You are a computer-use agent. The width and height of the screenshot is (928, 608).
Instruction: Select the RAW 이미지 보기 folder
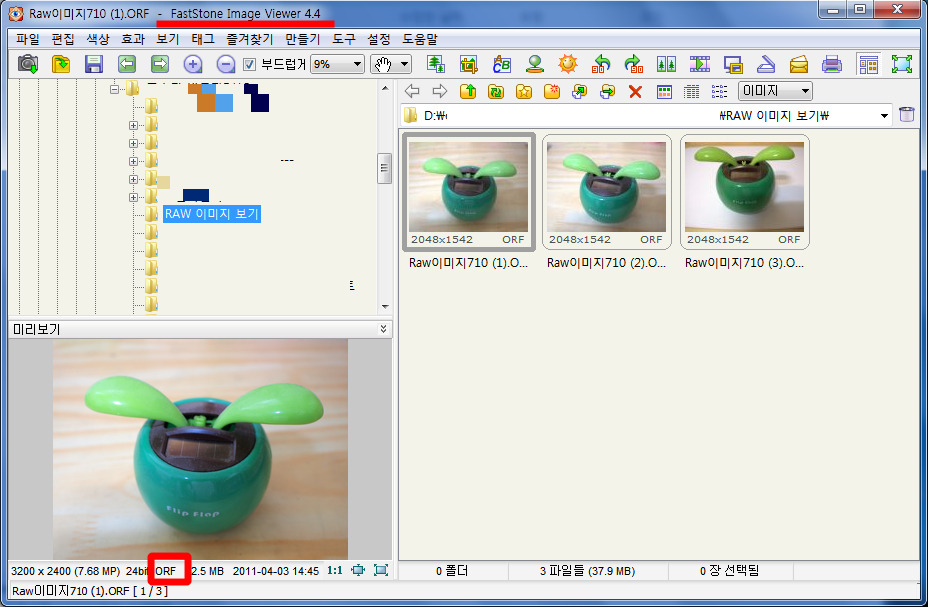211,214
